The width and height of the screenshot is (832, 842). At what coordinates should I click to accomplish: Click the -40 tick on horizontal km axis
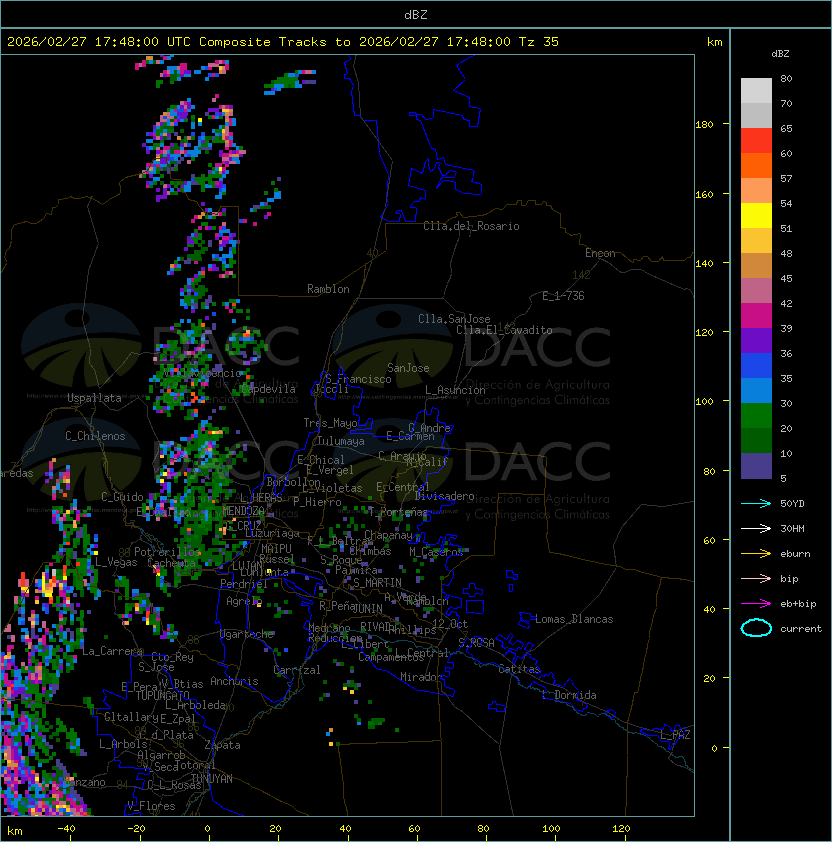[66, 829]
